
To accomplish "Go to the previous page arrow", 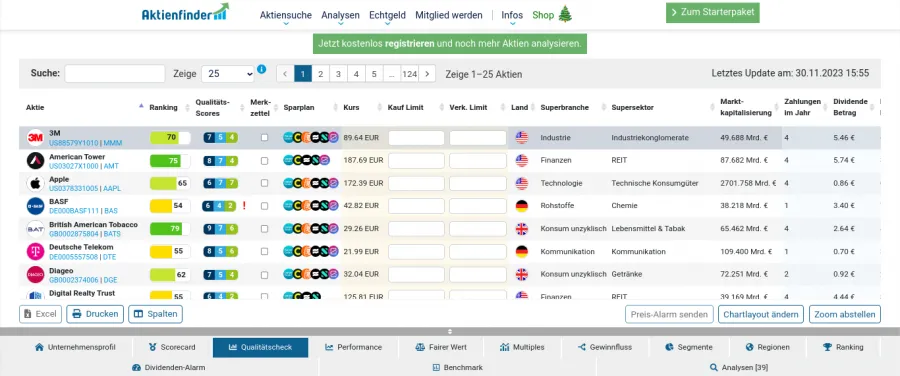I will pyautogui.click(x=285, y=74).
